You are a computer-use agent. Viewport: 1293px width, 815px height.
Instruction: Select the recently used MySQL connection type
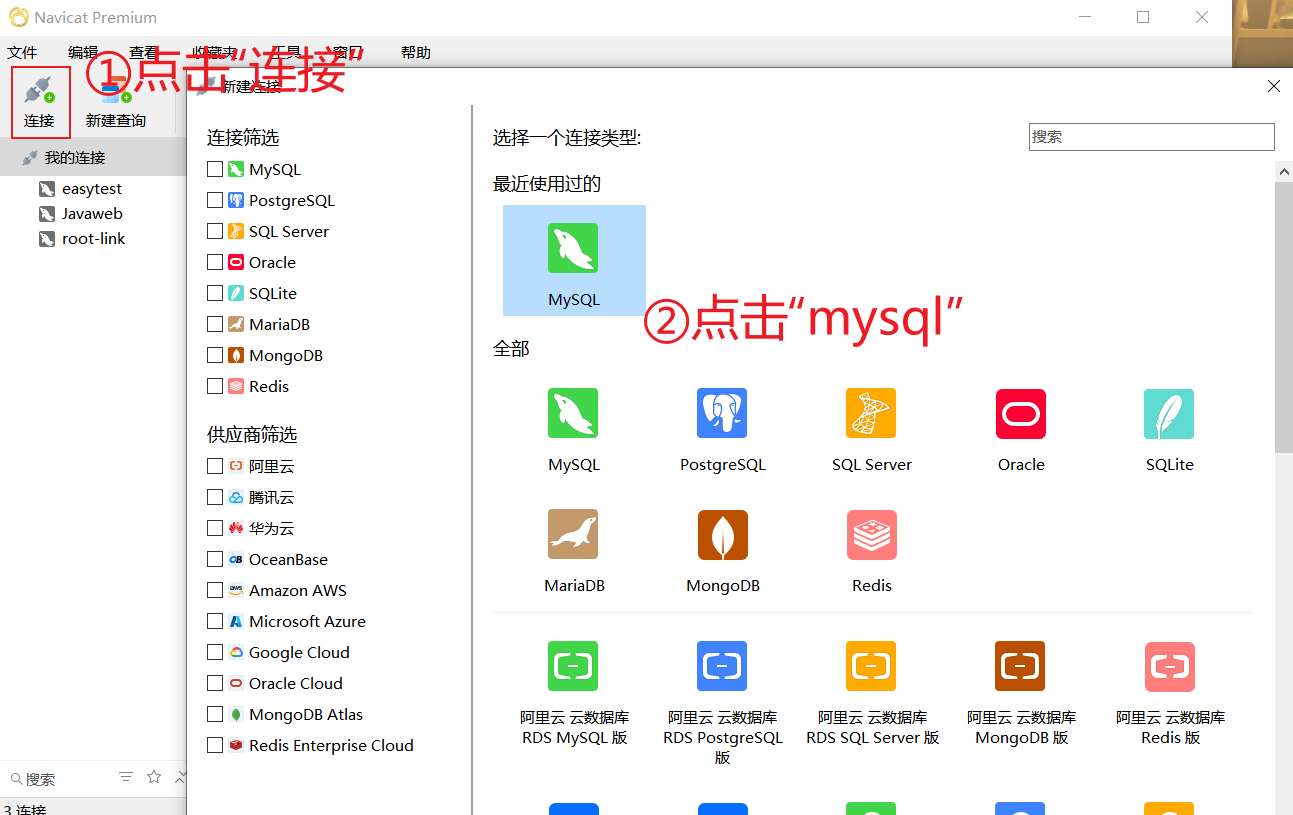tap(574, 261)
